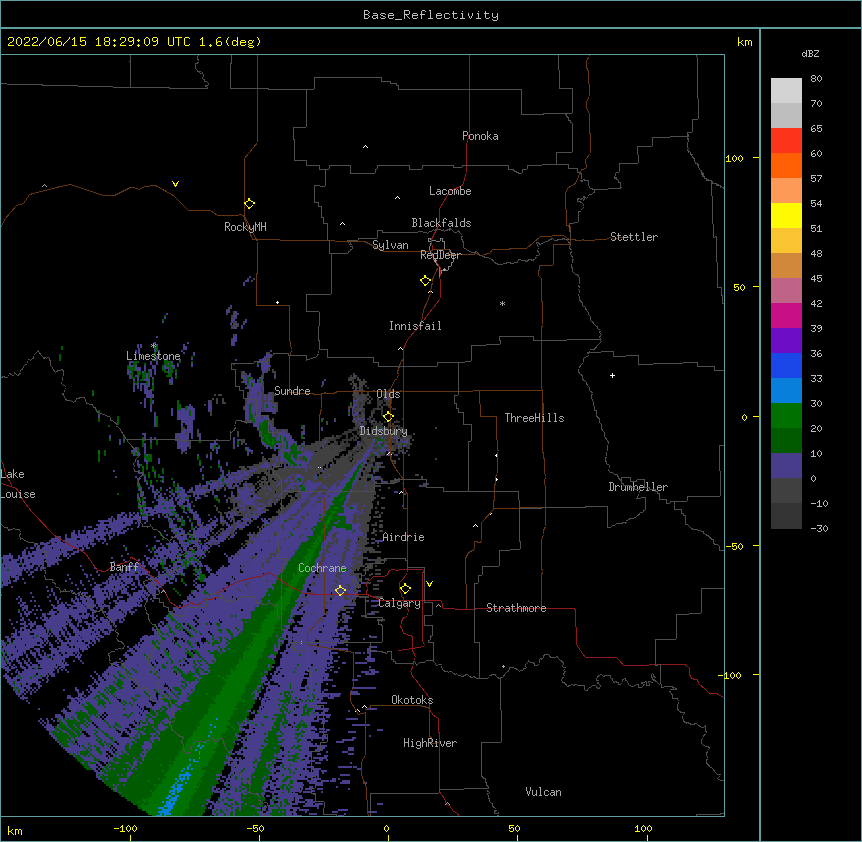Click the yellow diamond marker below Cochrane
The height and width of the screenshot is (842, 862).
(x=340, y=590)
